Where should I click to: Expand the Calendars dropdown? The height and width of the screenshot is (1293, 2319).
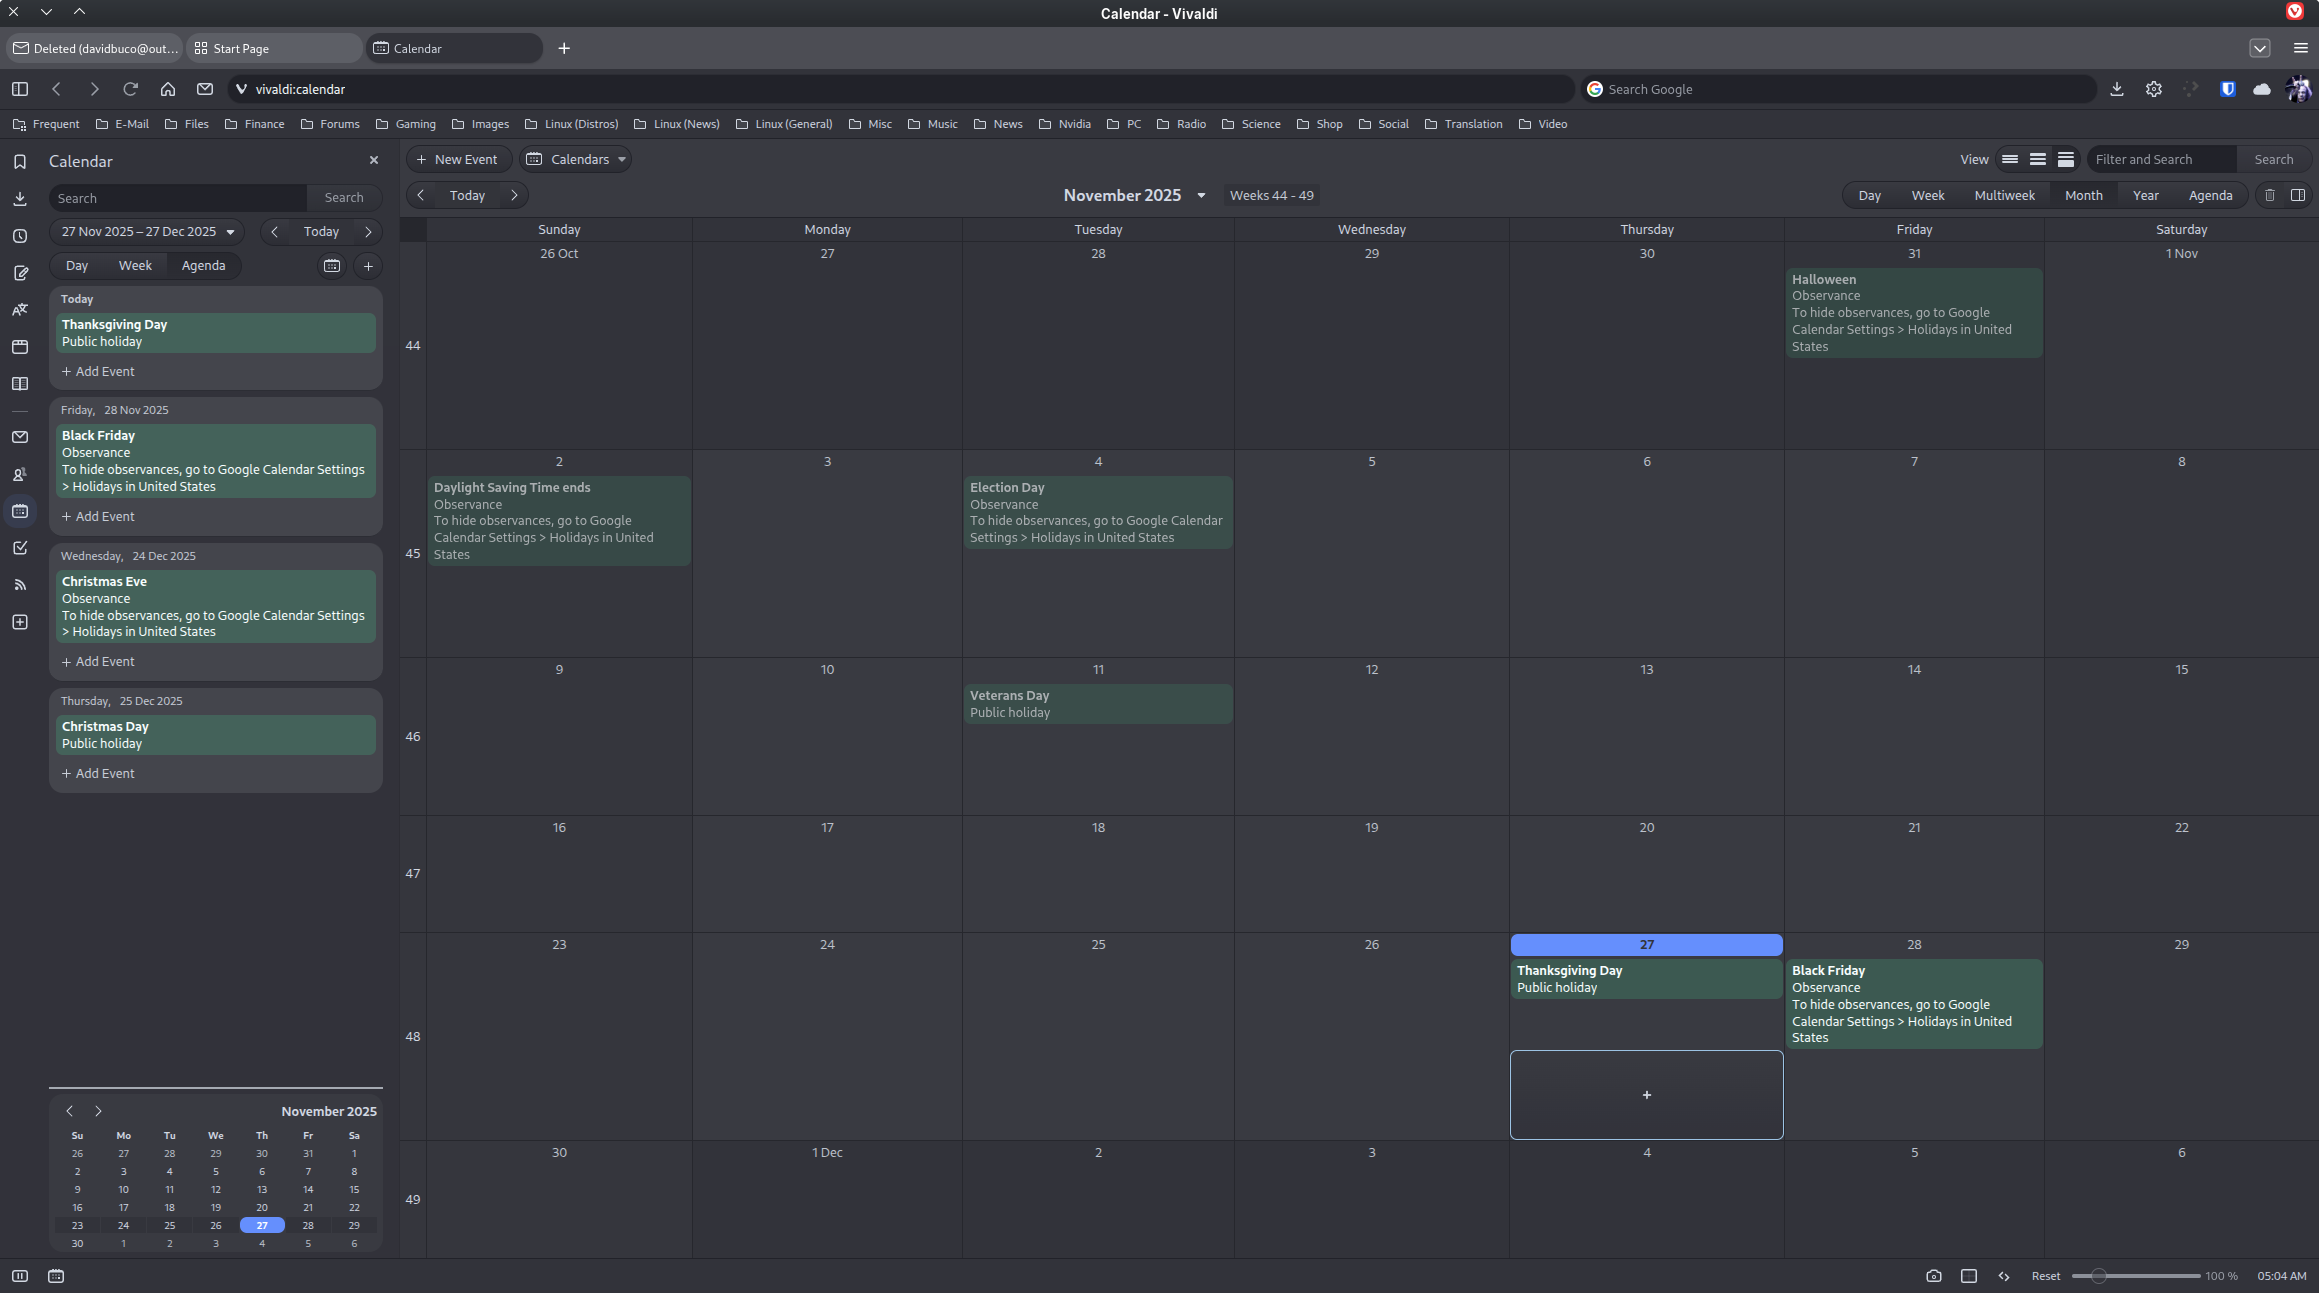point(576,159)
